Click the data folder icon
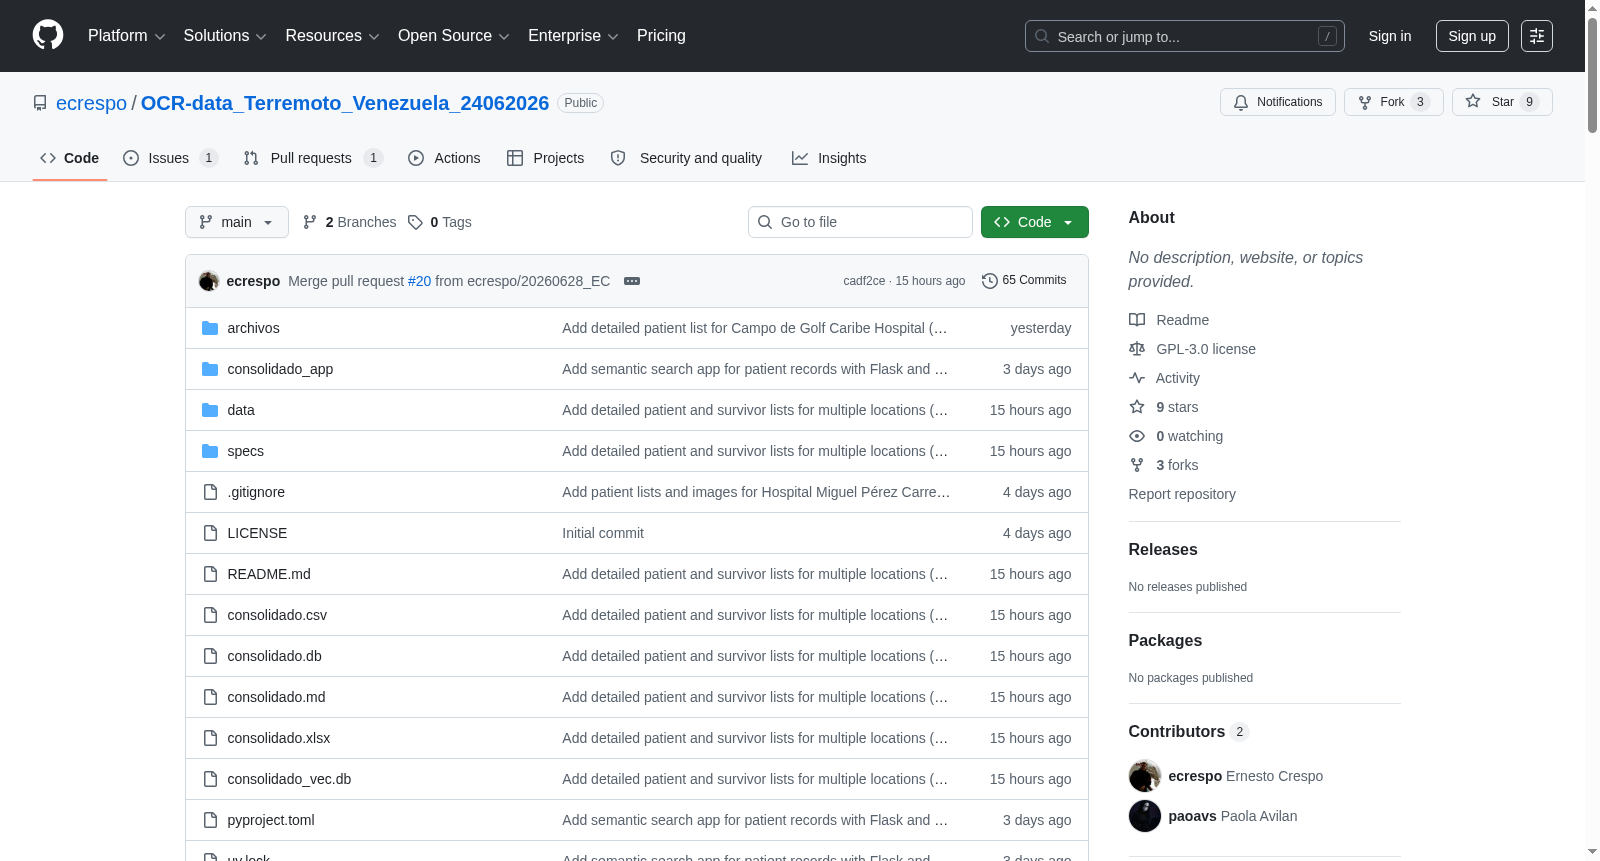This screenshot has height=861, width=1600. point(210,410)
